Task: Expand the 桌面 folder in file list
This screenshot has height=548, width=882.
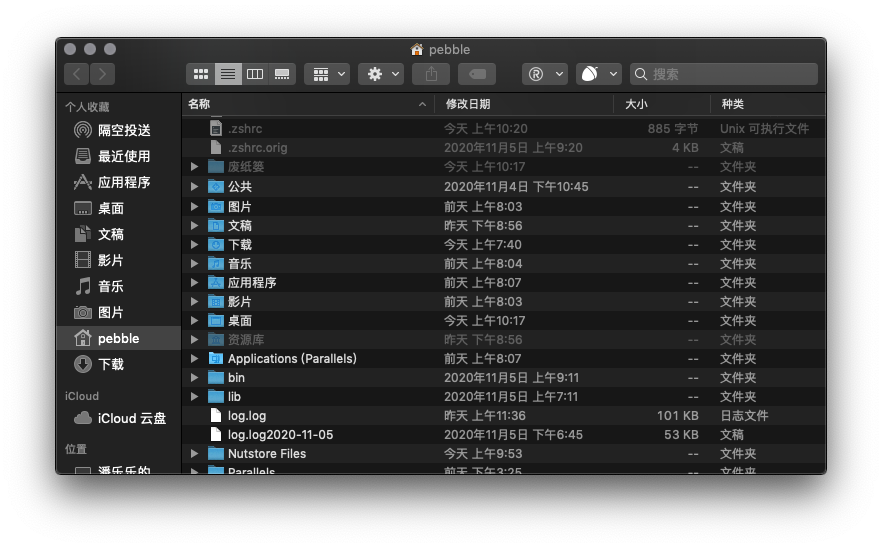Action: (x=194, y=321)
